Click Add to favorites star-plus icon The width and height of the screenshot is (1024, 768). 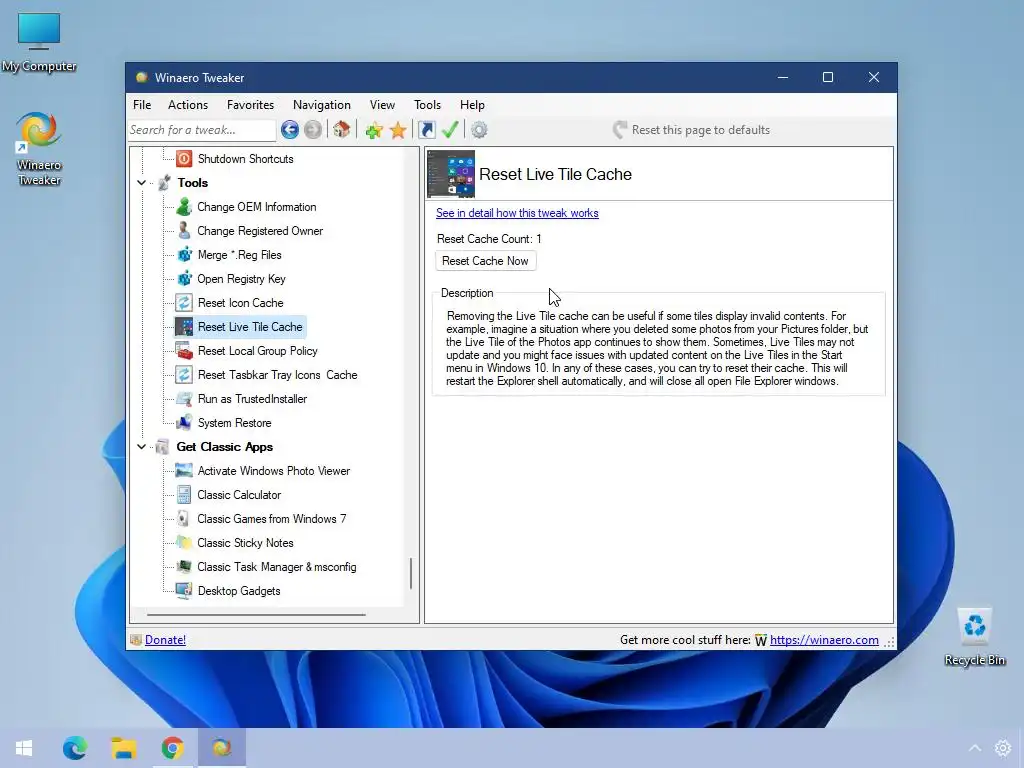[374, 130]
